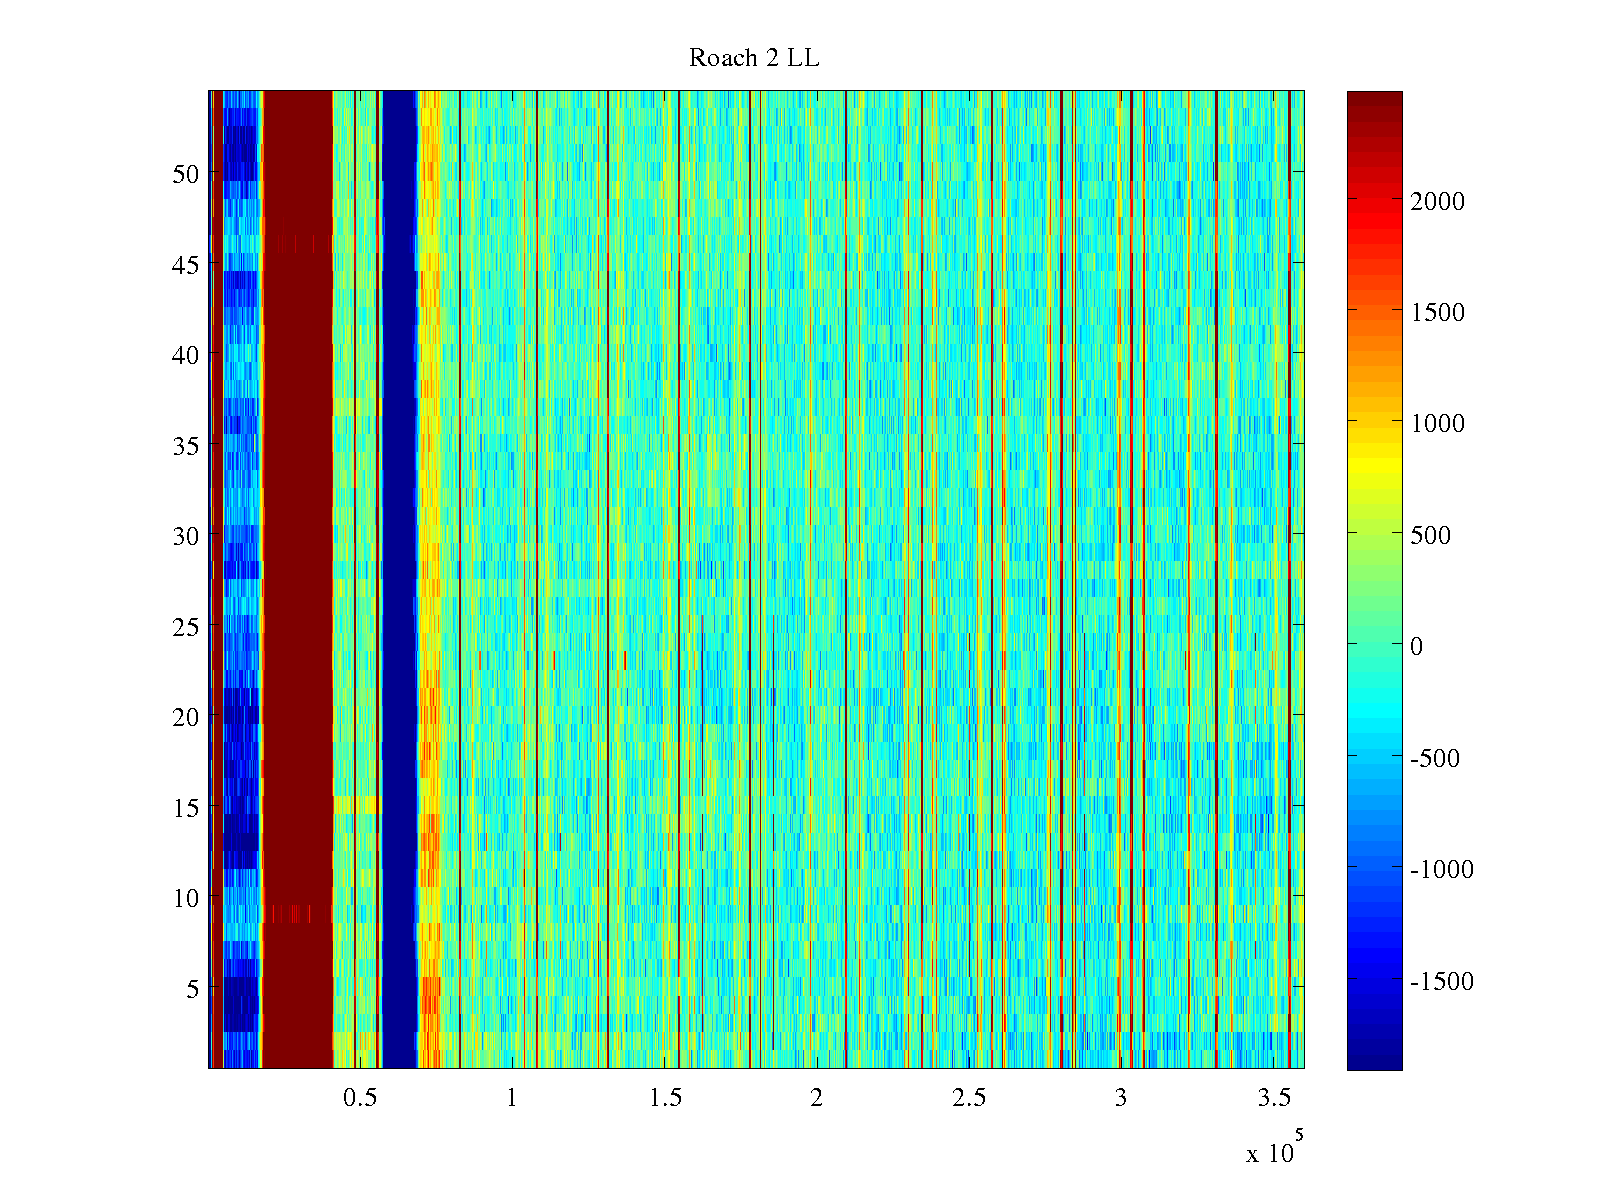Image resolution: width=1600 pixels, height=1200 pixels.
Task: Click colorbar label 0
Action: (1417, 646)
